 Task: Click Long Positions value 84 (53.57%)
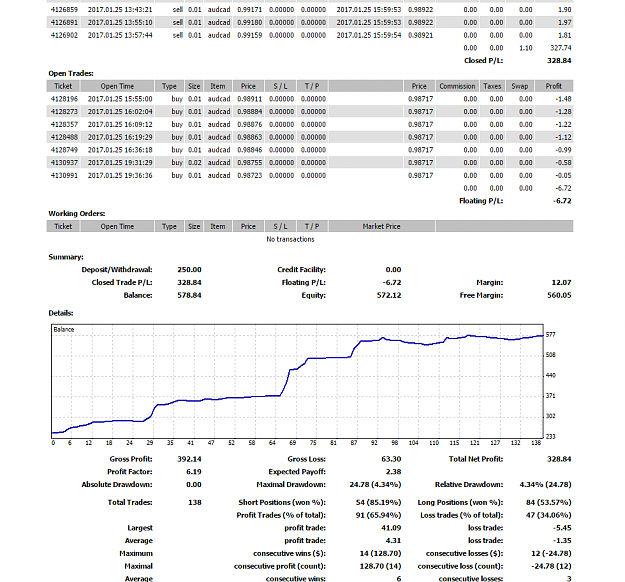tap(548, 503)
